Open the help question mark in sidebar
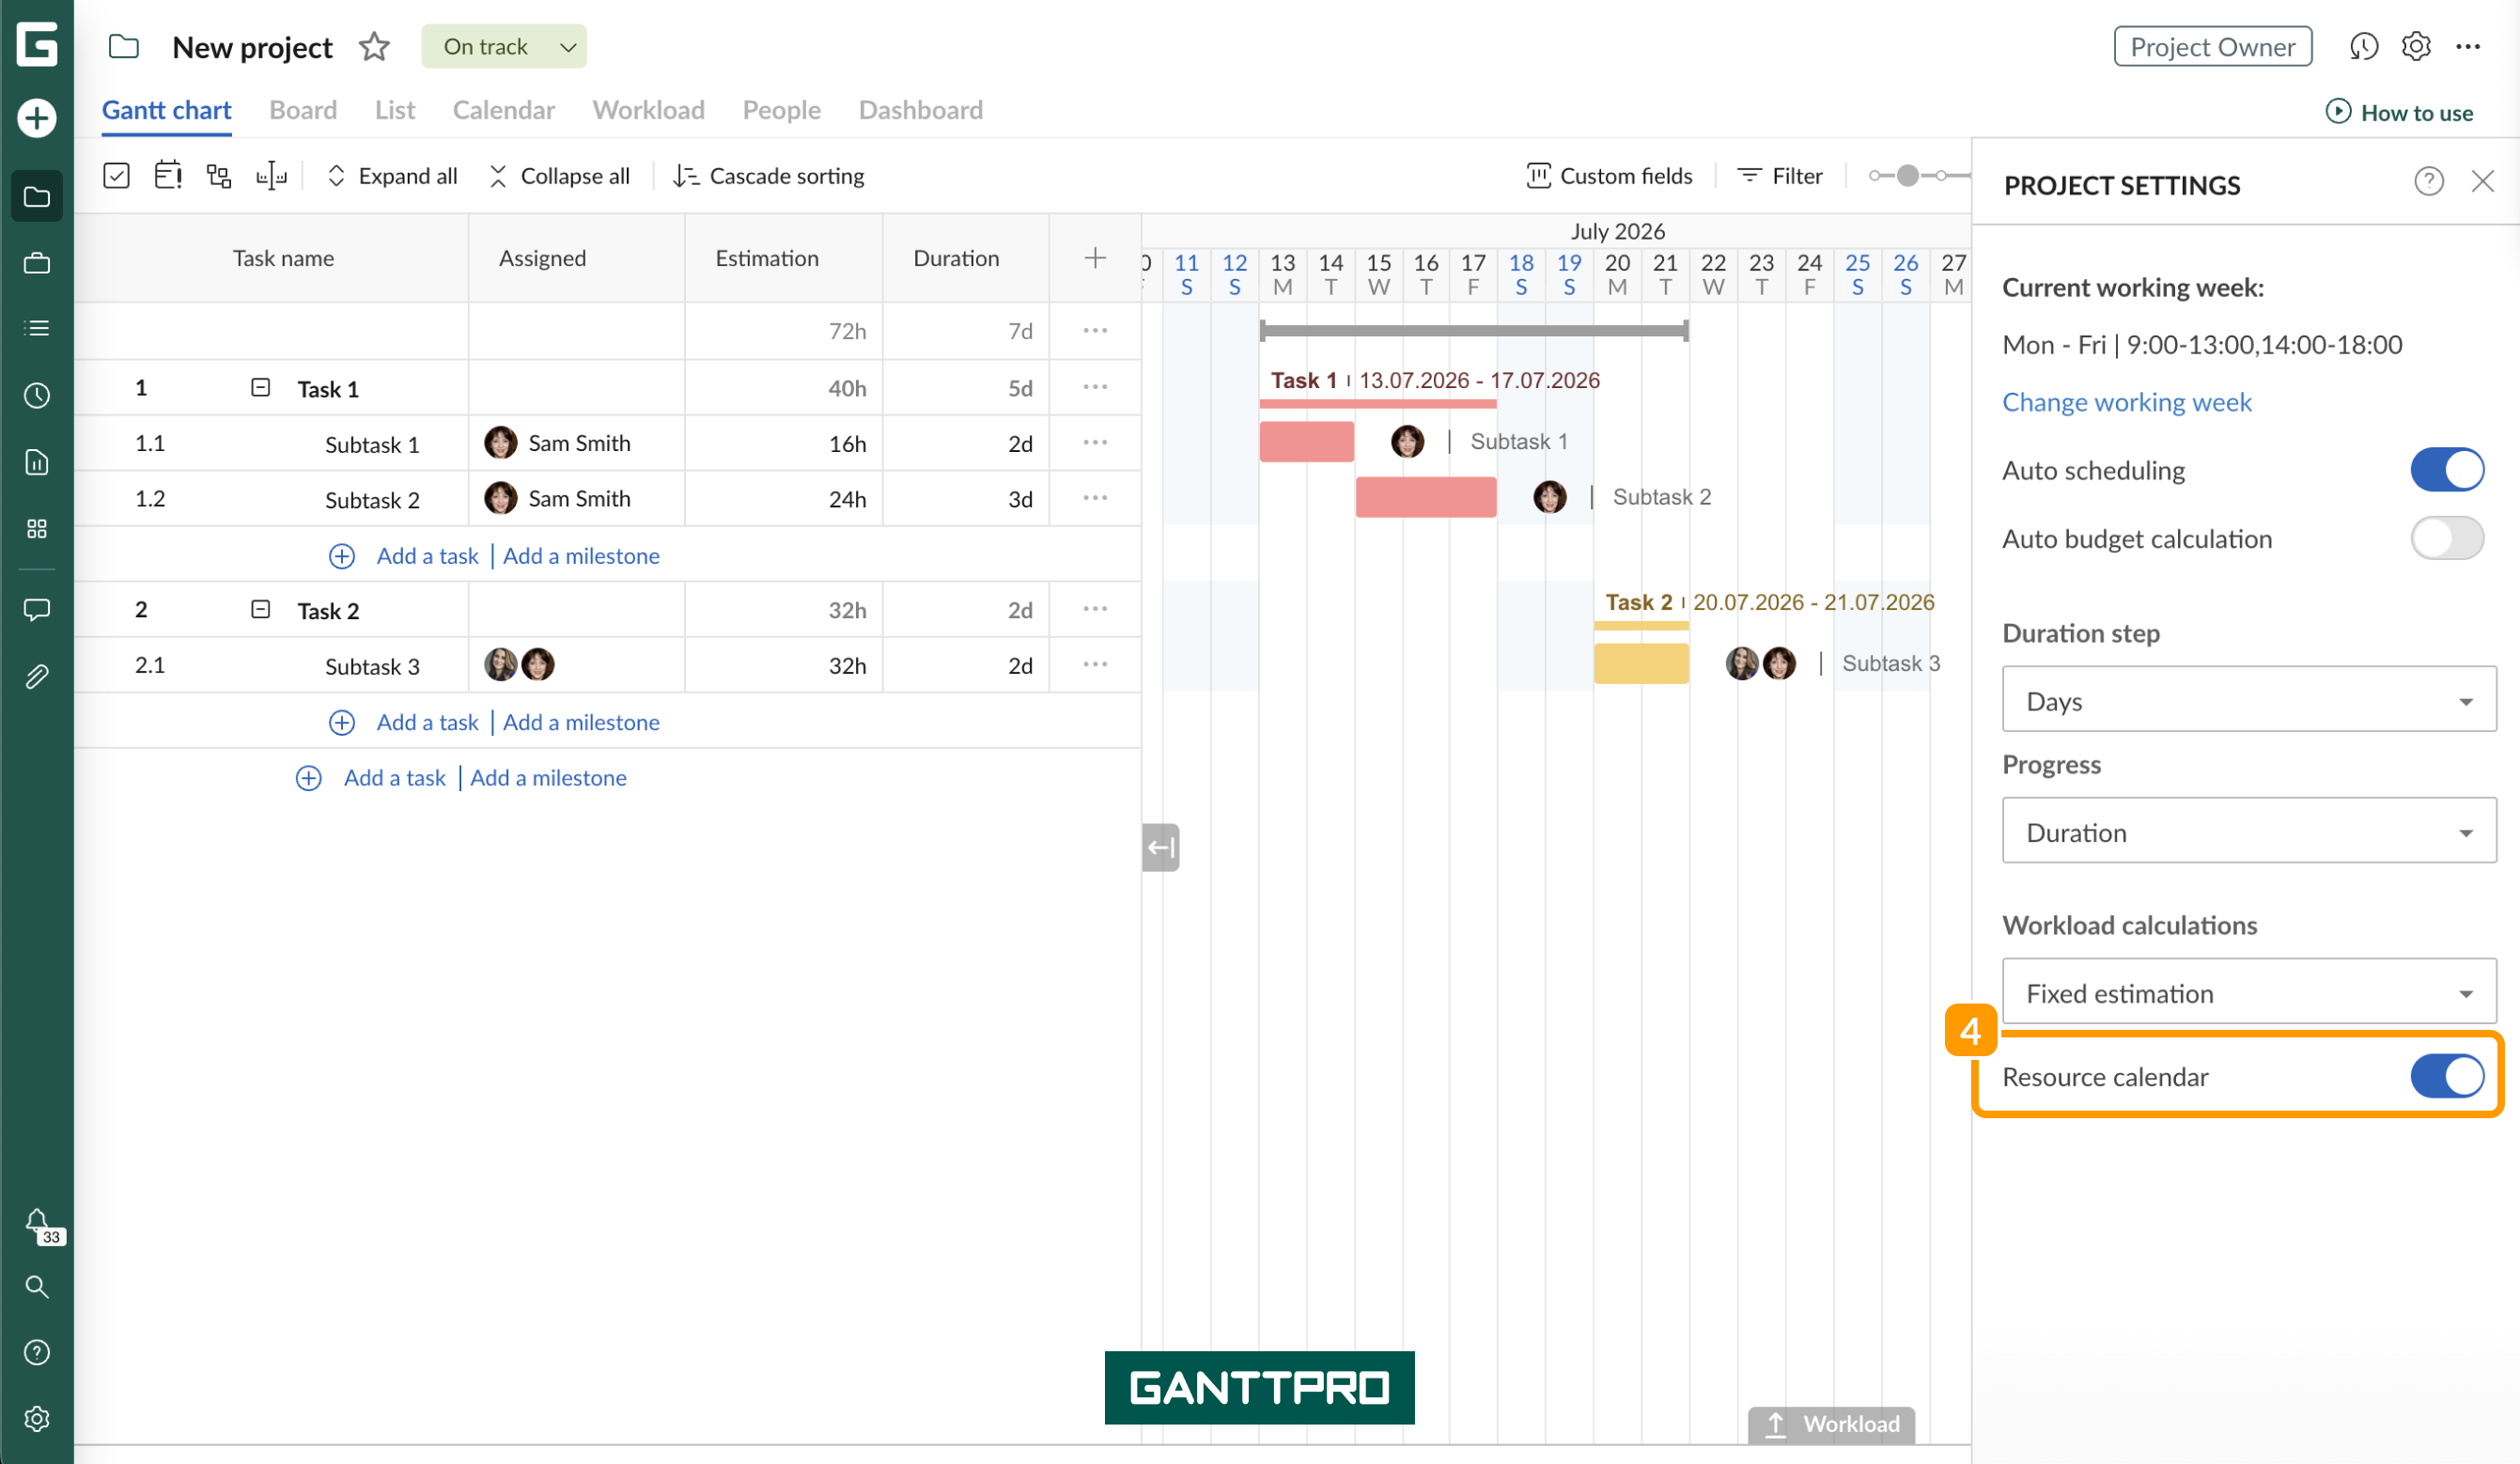The image size is (2520, 1464). click(37, 1352)
